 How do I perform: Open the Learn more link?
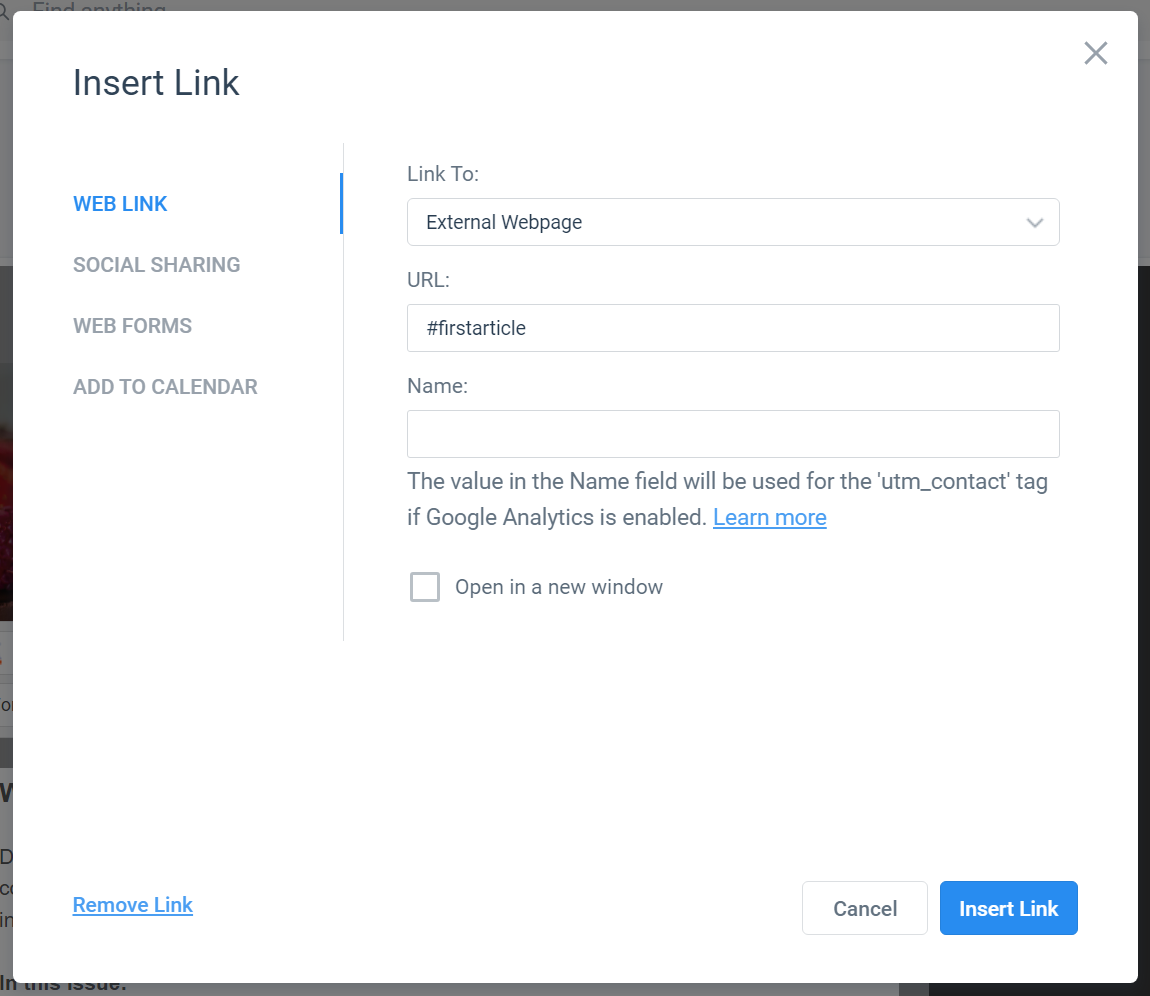click(x=769, y=518)
